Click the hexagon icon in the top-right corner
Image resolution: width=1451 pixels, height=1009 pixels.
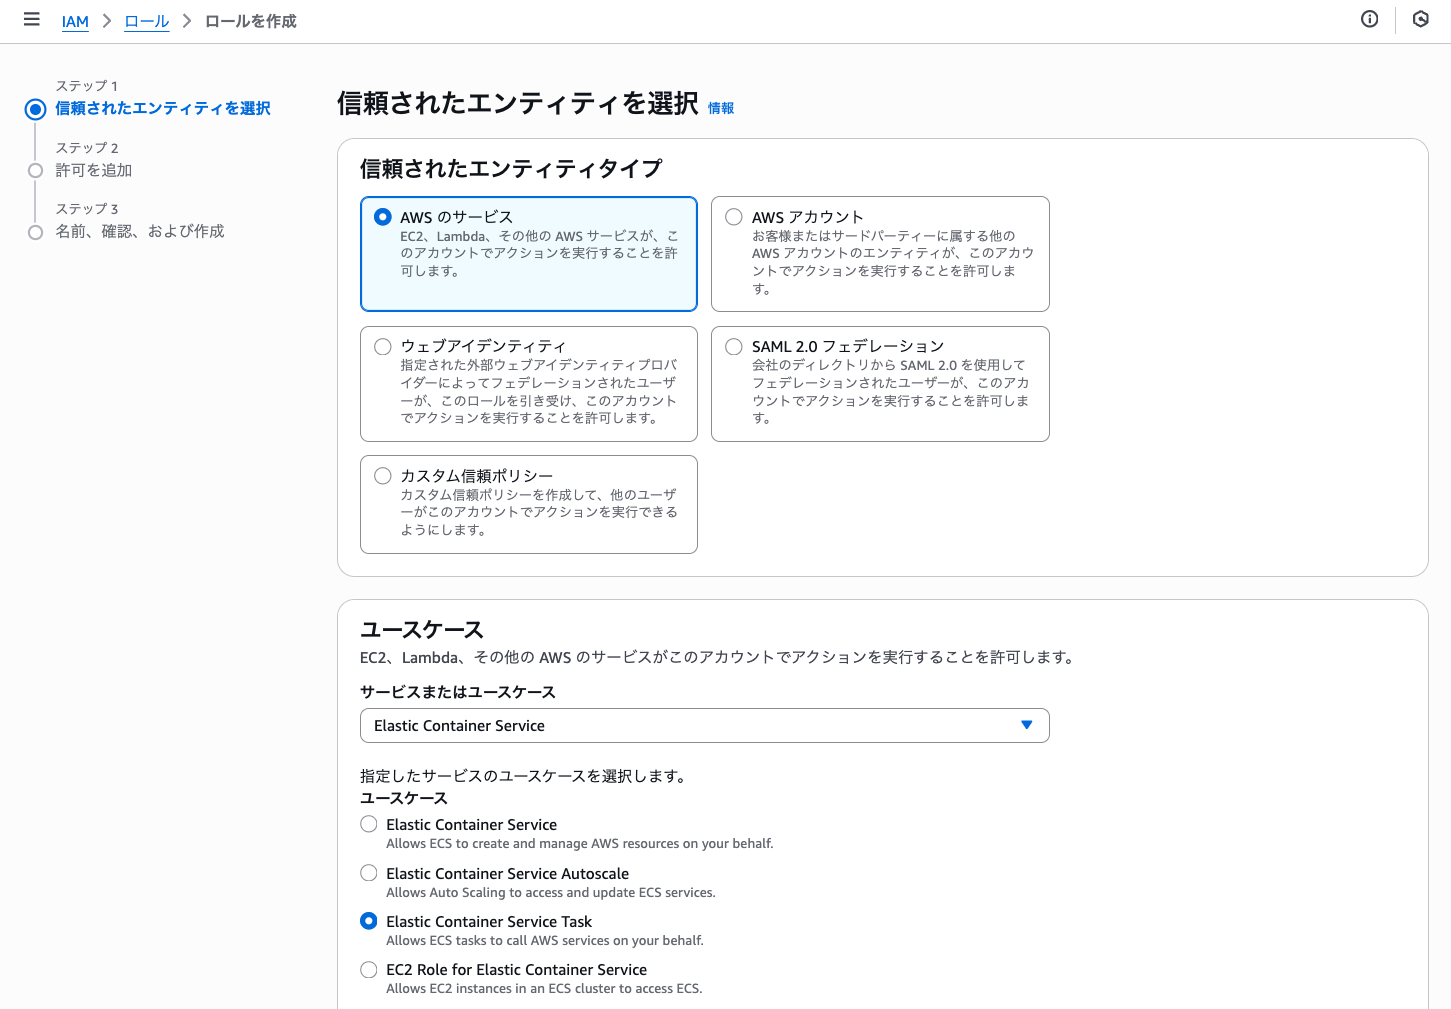[1421, 19]
